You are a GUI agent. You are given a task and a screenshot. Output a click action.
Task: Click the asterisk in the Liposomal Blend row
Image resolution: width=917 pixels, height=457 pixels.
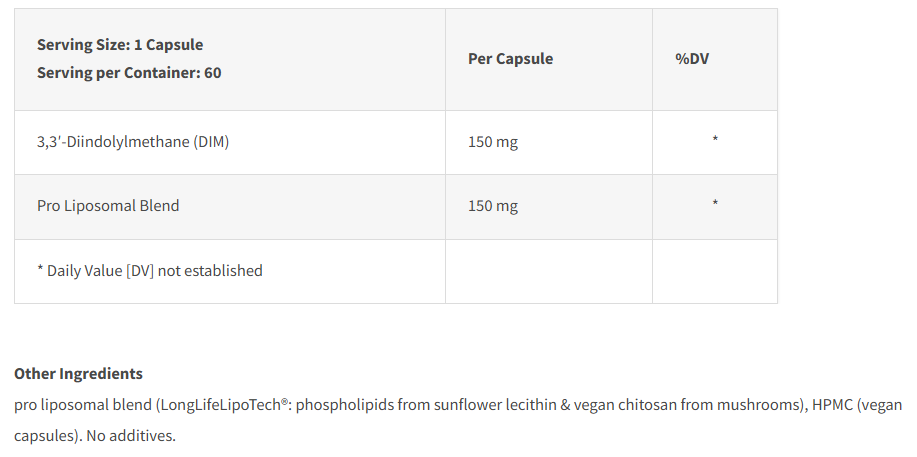[715, 202]
